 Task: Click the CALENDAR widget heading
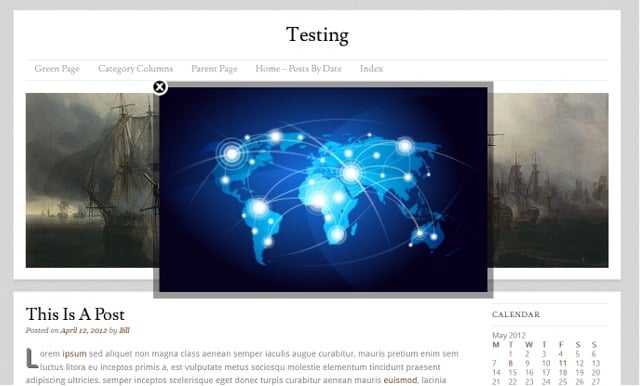(x=516, y=315)
